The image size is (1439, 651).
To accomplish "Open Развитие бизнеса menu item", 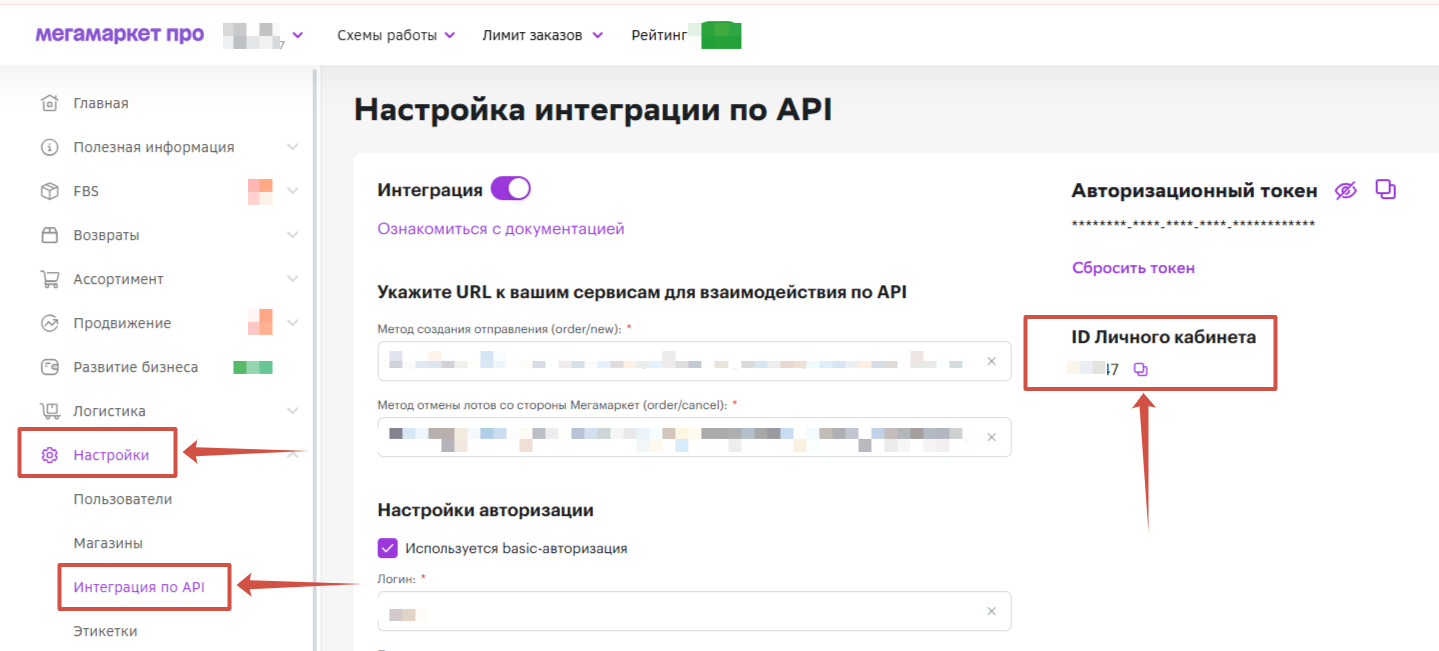I will [x=135, y=367].
